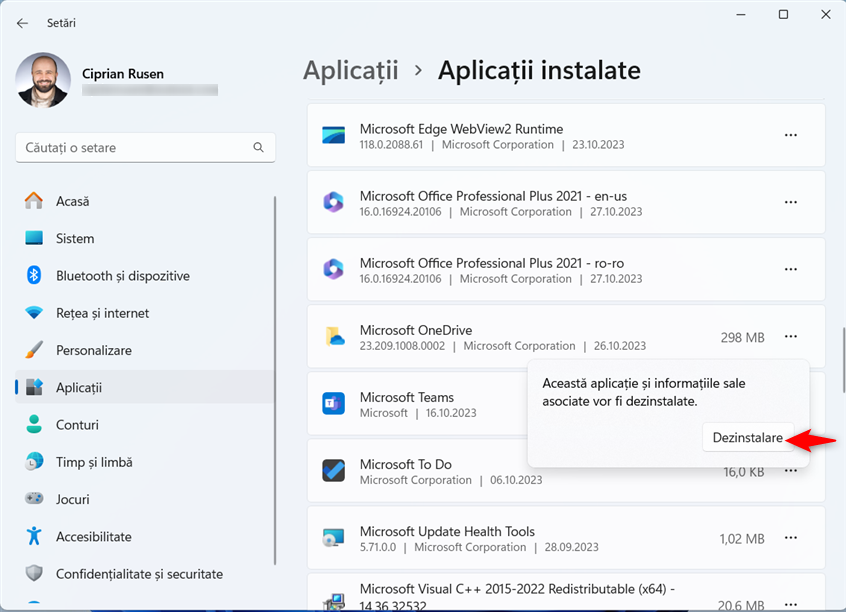
Task: Click the '06.10.2023' To Do install date
Action: [x=516, y=480]
